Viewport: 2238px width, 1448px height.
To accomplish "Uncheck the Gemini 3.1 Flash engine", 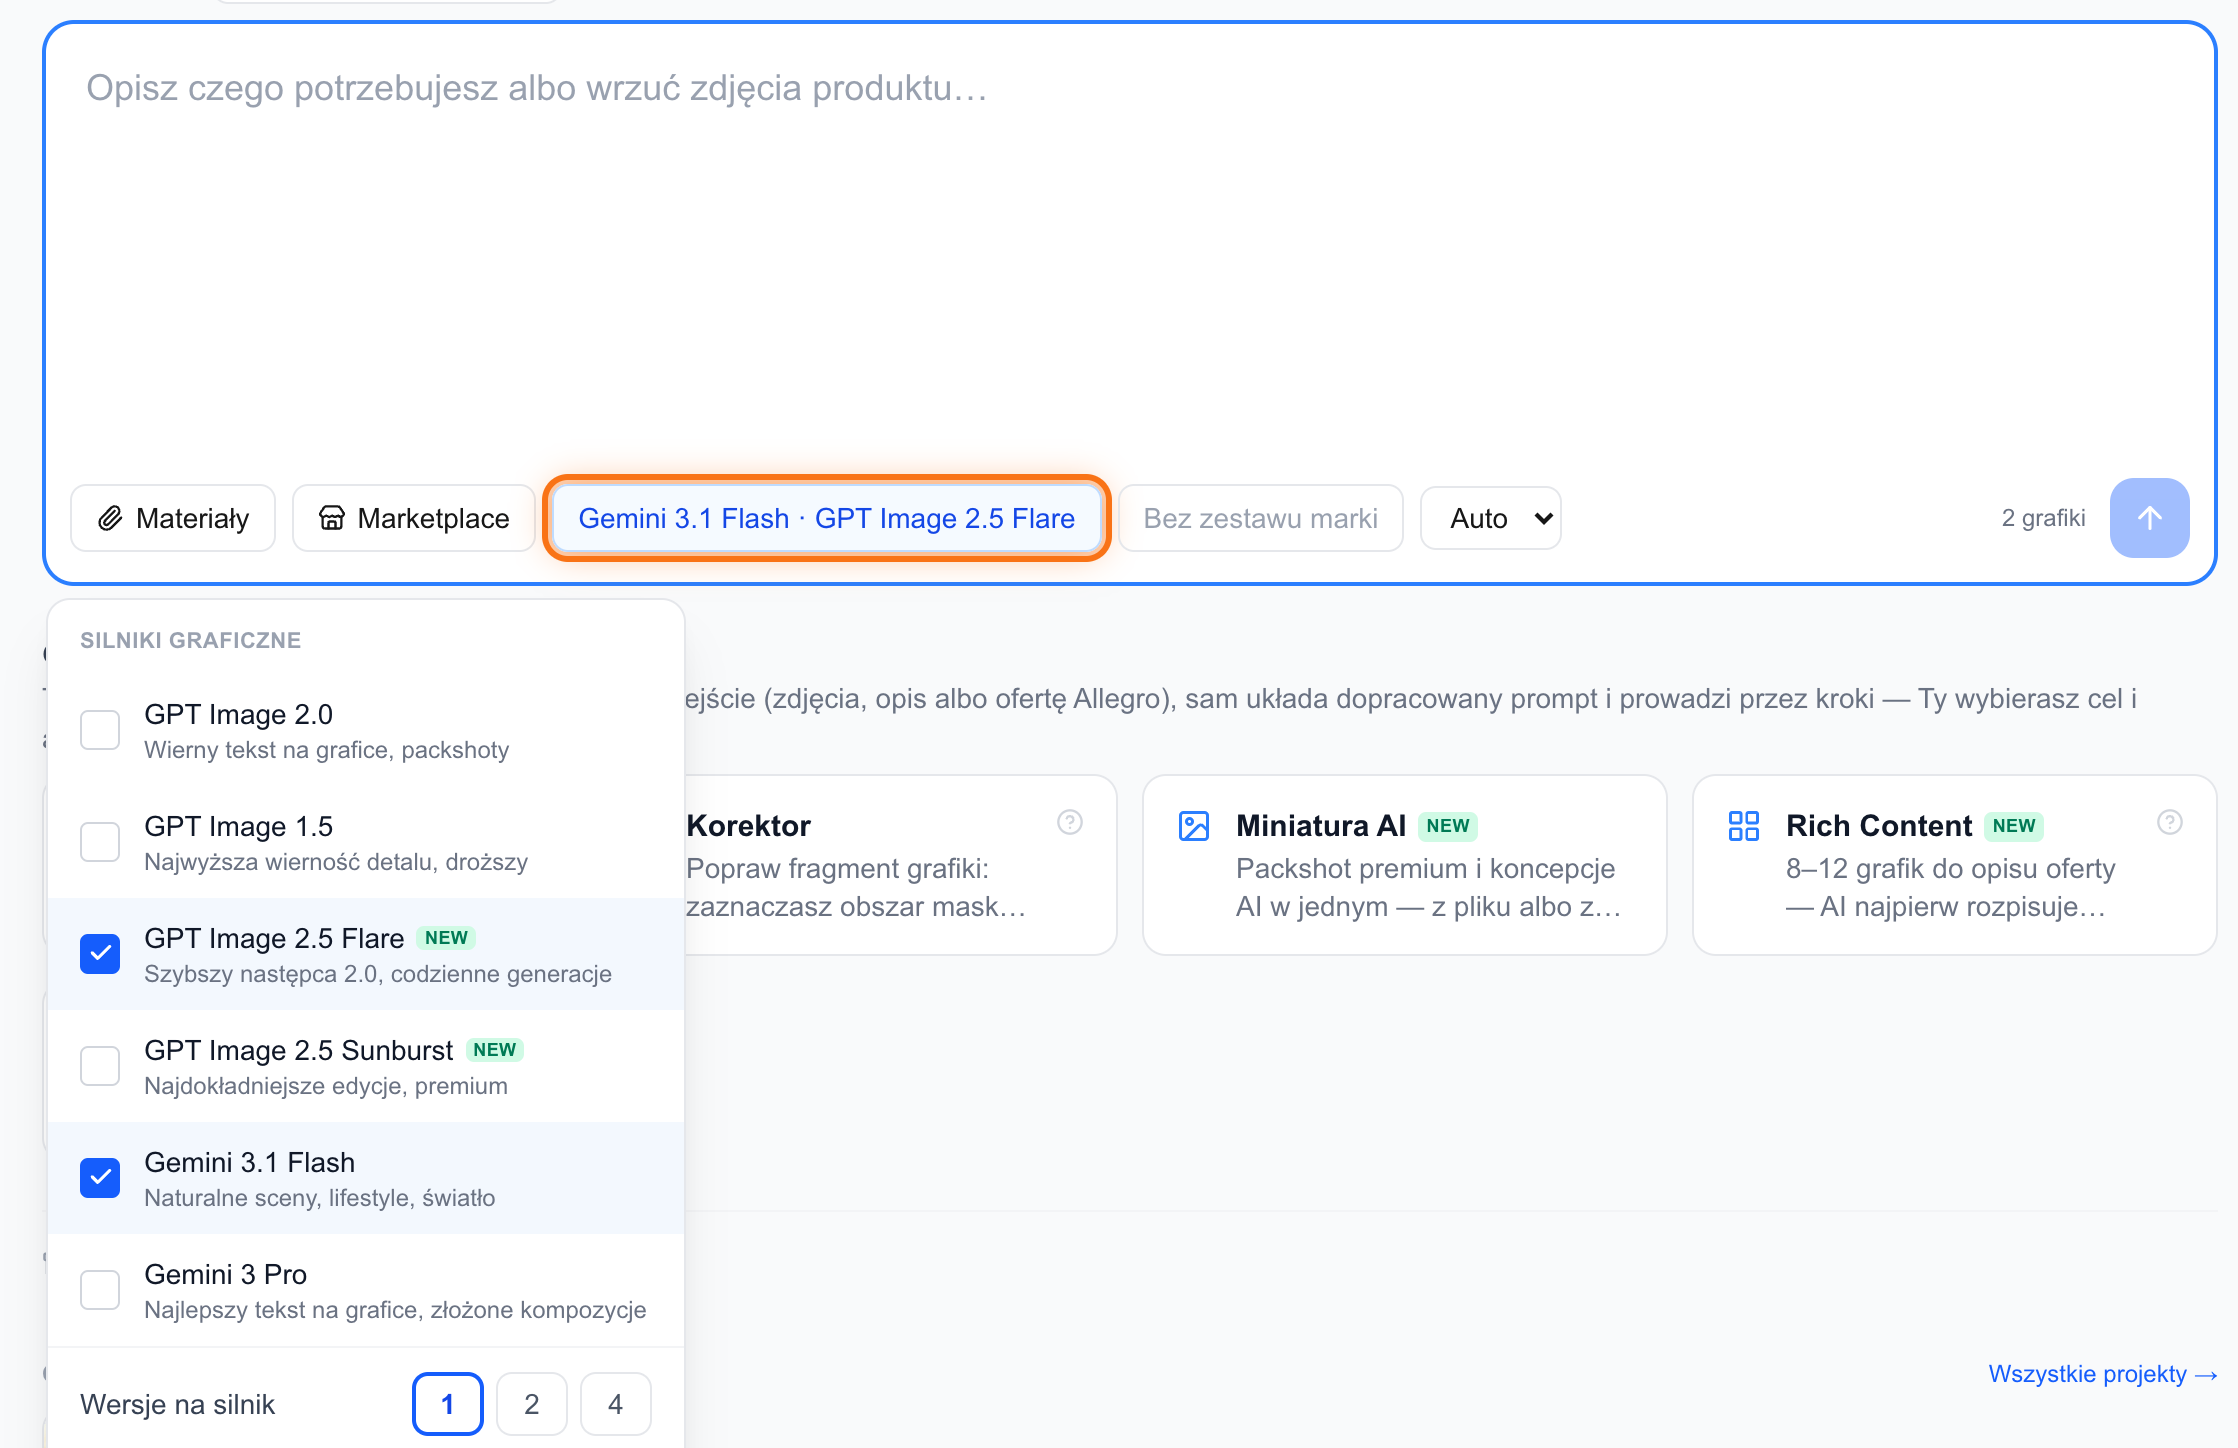I will click(x=100, y=1178).
